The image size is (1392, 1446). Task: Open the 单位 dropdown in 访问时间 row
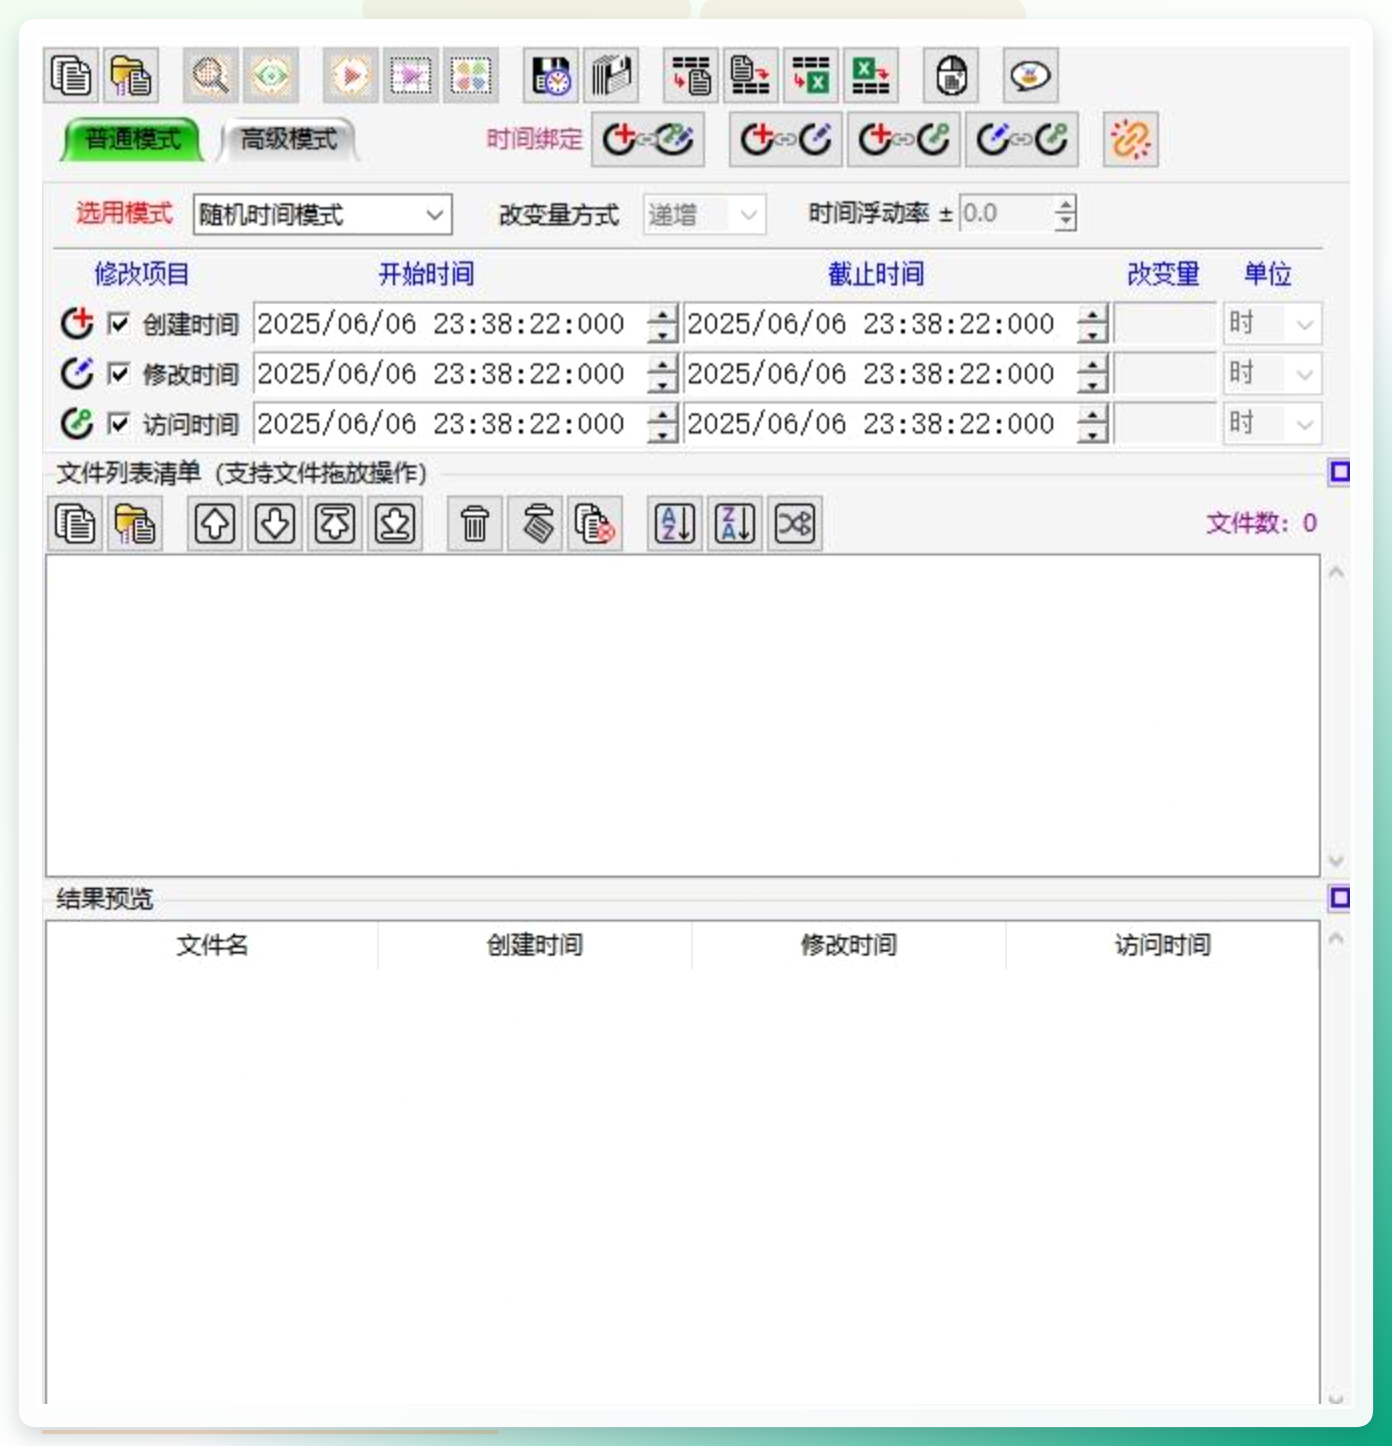coord(1272,424)
